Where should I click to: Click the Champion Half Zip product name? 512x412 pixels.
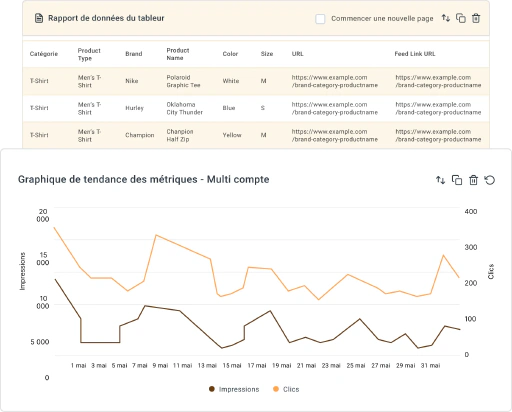[x=180, y=135]
